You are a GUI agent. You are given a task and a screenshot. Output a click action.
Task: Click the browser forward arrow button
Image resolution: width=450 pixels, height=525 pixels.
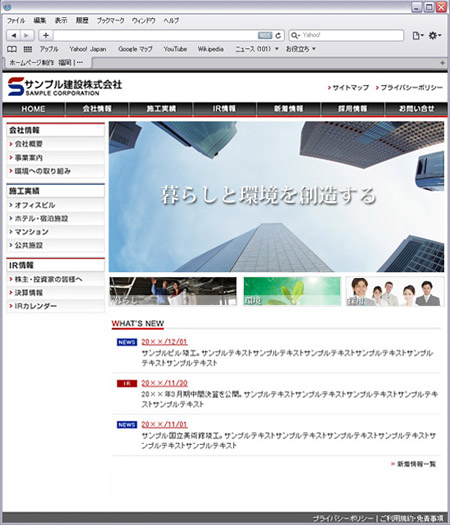tap(27, 35)
